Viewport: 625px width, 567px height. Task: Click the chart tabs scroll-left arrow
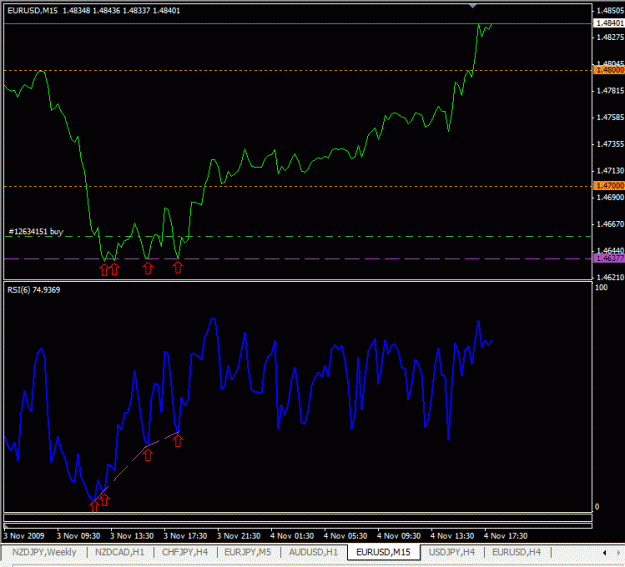605,553
